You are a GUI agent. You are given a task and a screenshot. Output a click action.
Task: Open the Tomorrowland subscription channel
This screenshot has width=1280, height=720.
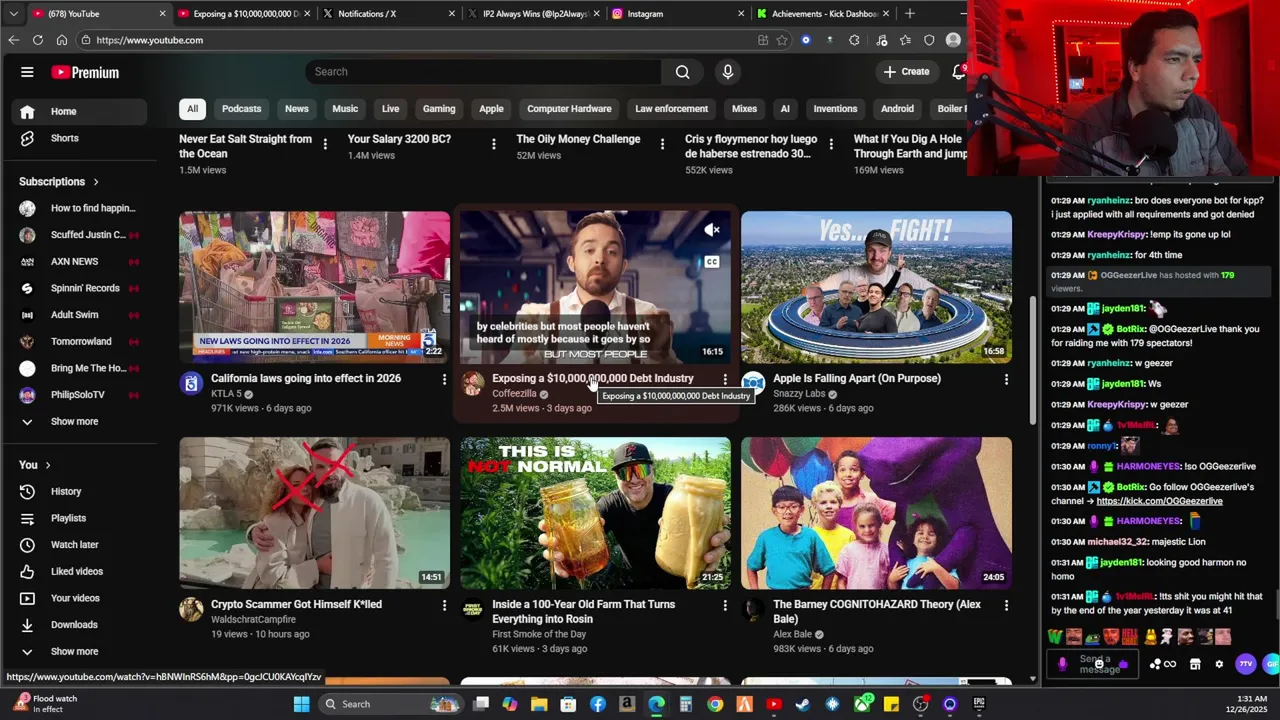click(80, 341)
